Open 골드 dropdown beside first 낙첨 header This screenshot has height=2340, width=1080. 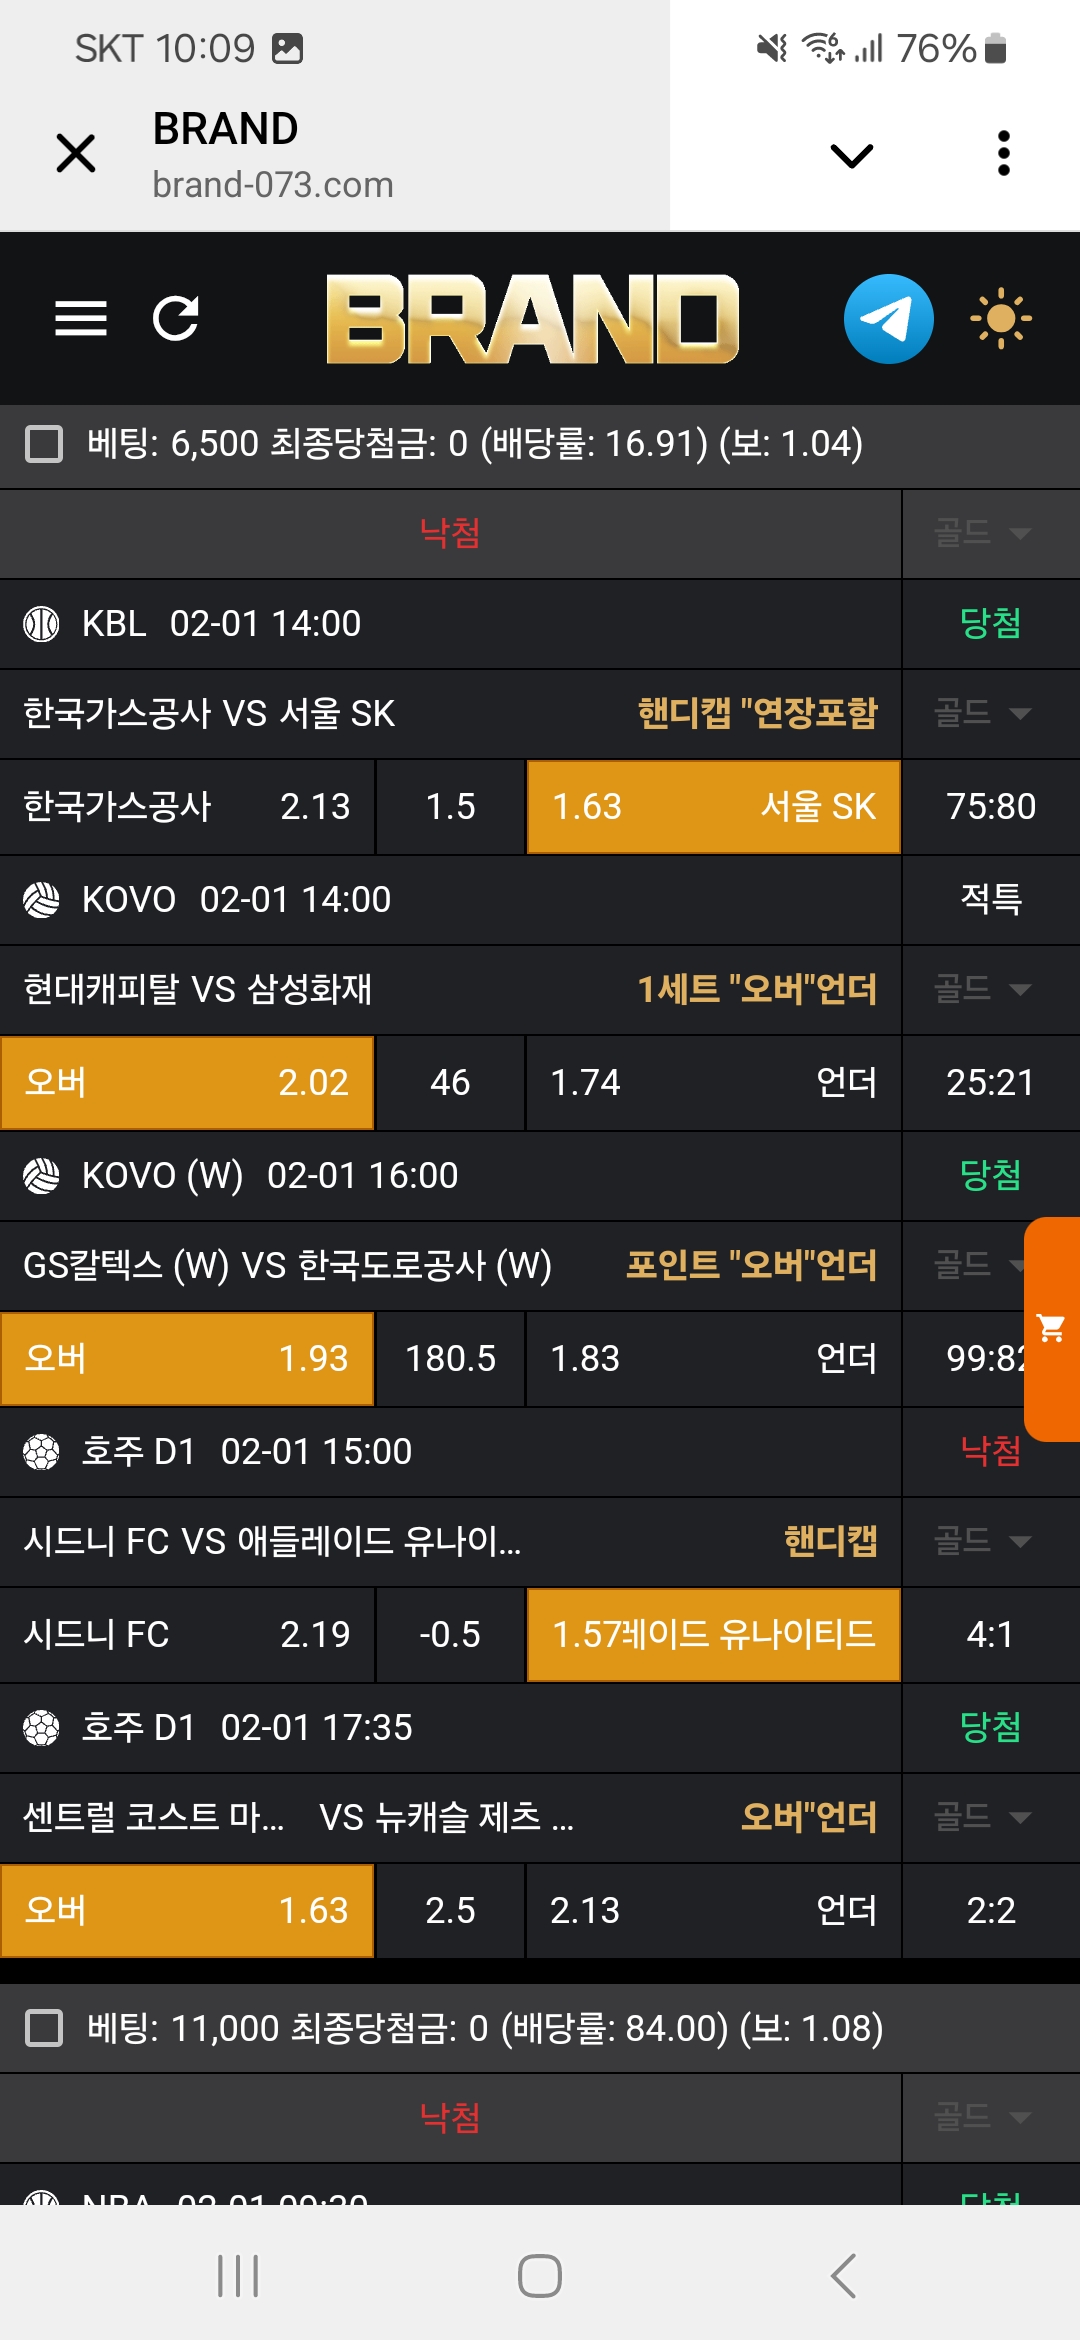coord(982,533)
